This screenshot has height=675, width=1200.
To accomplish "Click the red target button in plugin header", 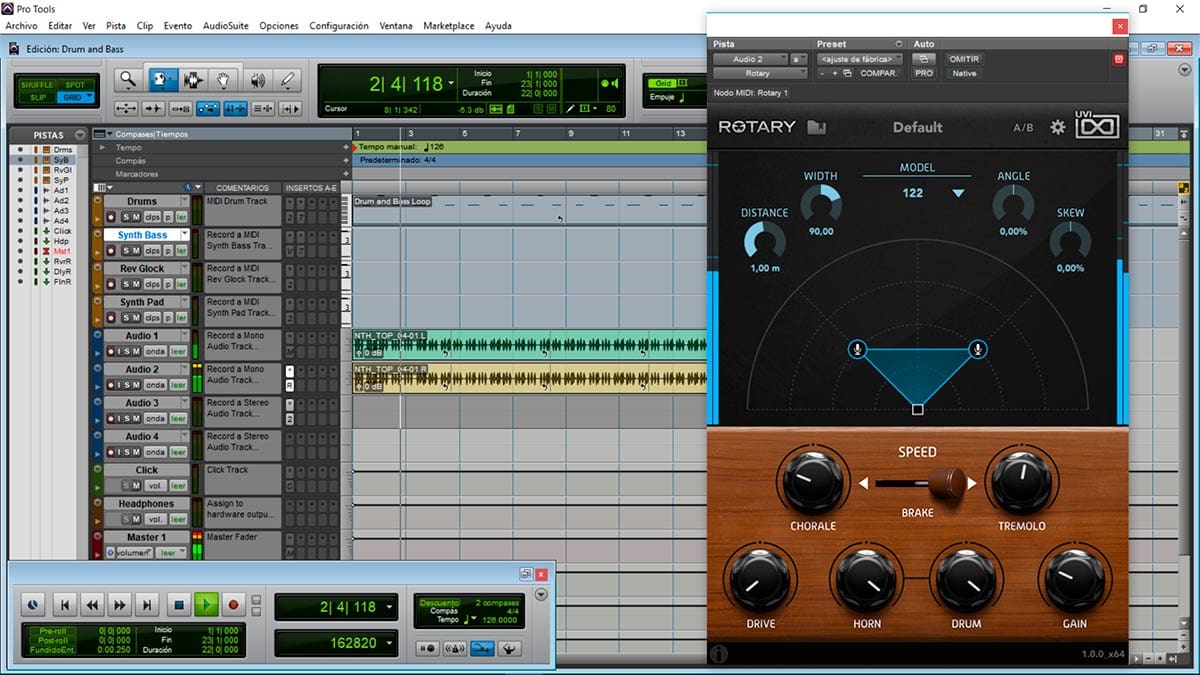I will click(x=1118, y=59).
